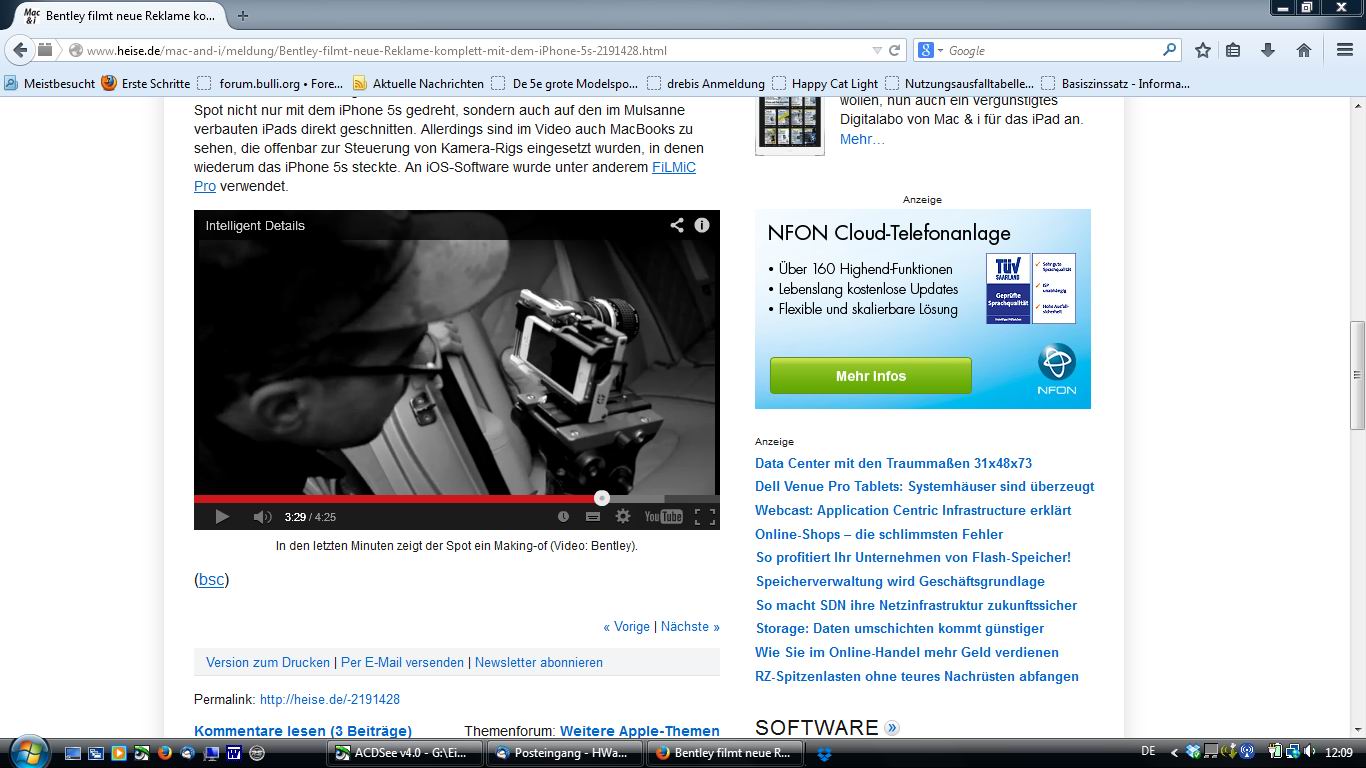The width and height of the screenshot is (1366, 768).
Task: Show video info via the i icon
Action: point(702,225)
